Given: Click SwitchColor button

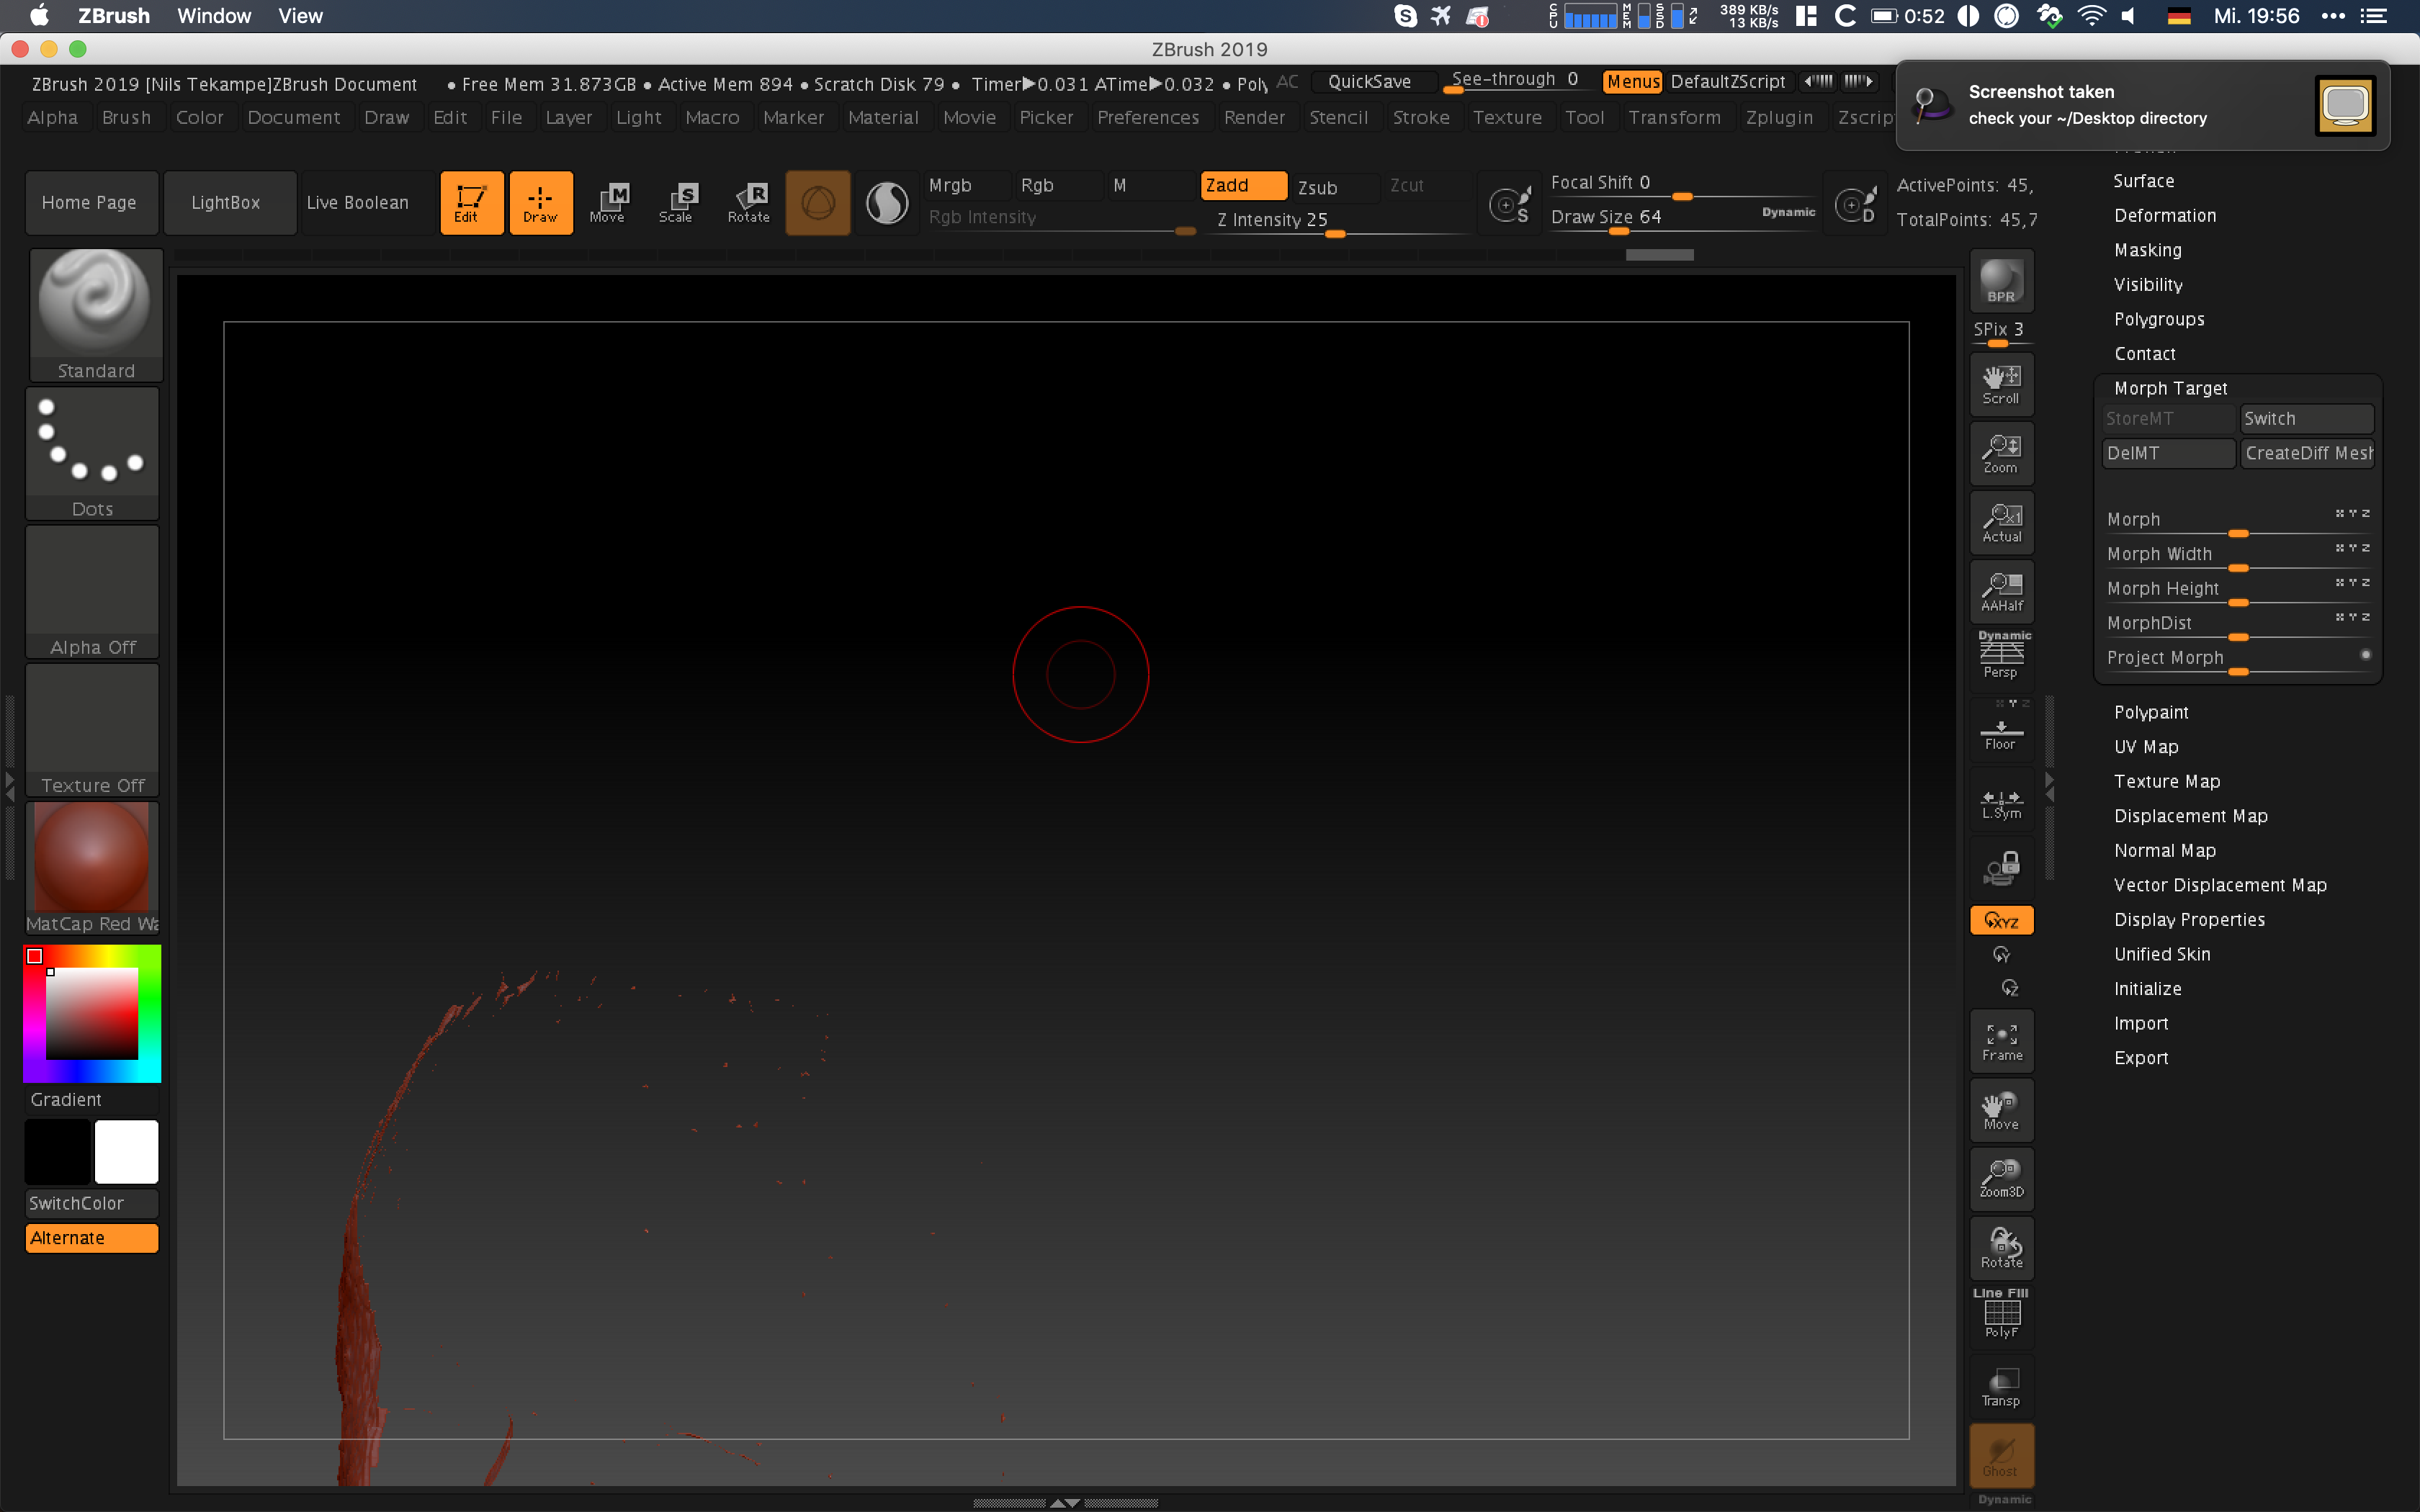Looking at the screenshot, I should pyautogui.click(x=92, y=1203).
